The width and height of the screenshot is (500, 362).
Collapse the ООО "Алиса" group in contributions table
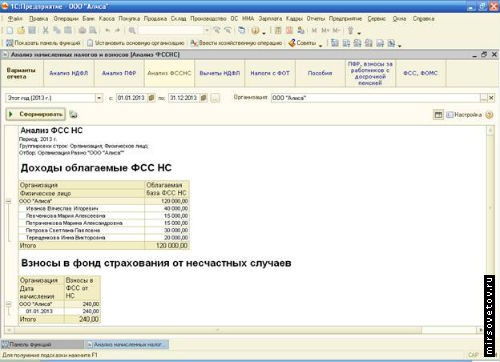click(x=8, y=304)
